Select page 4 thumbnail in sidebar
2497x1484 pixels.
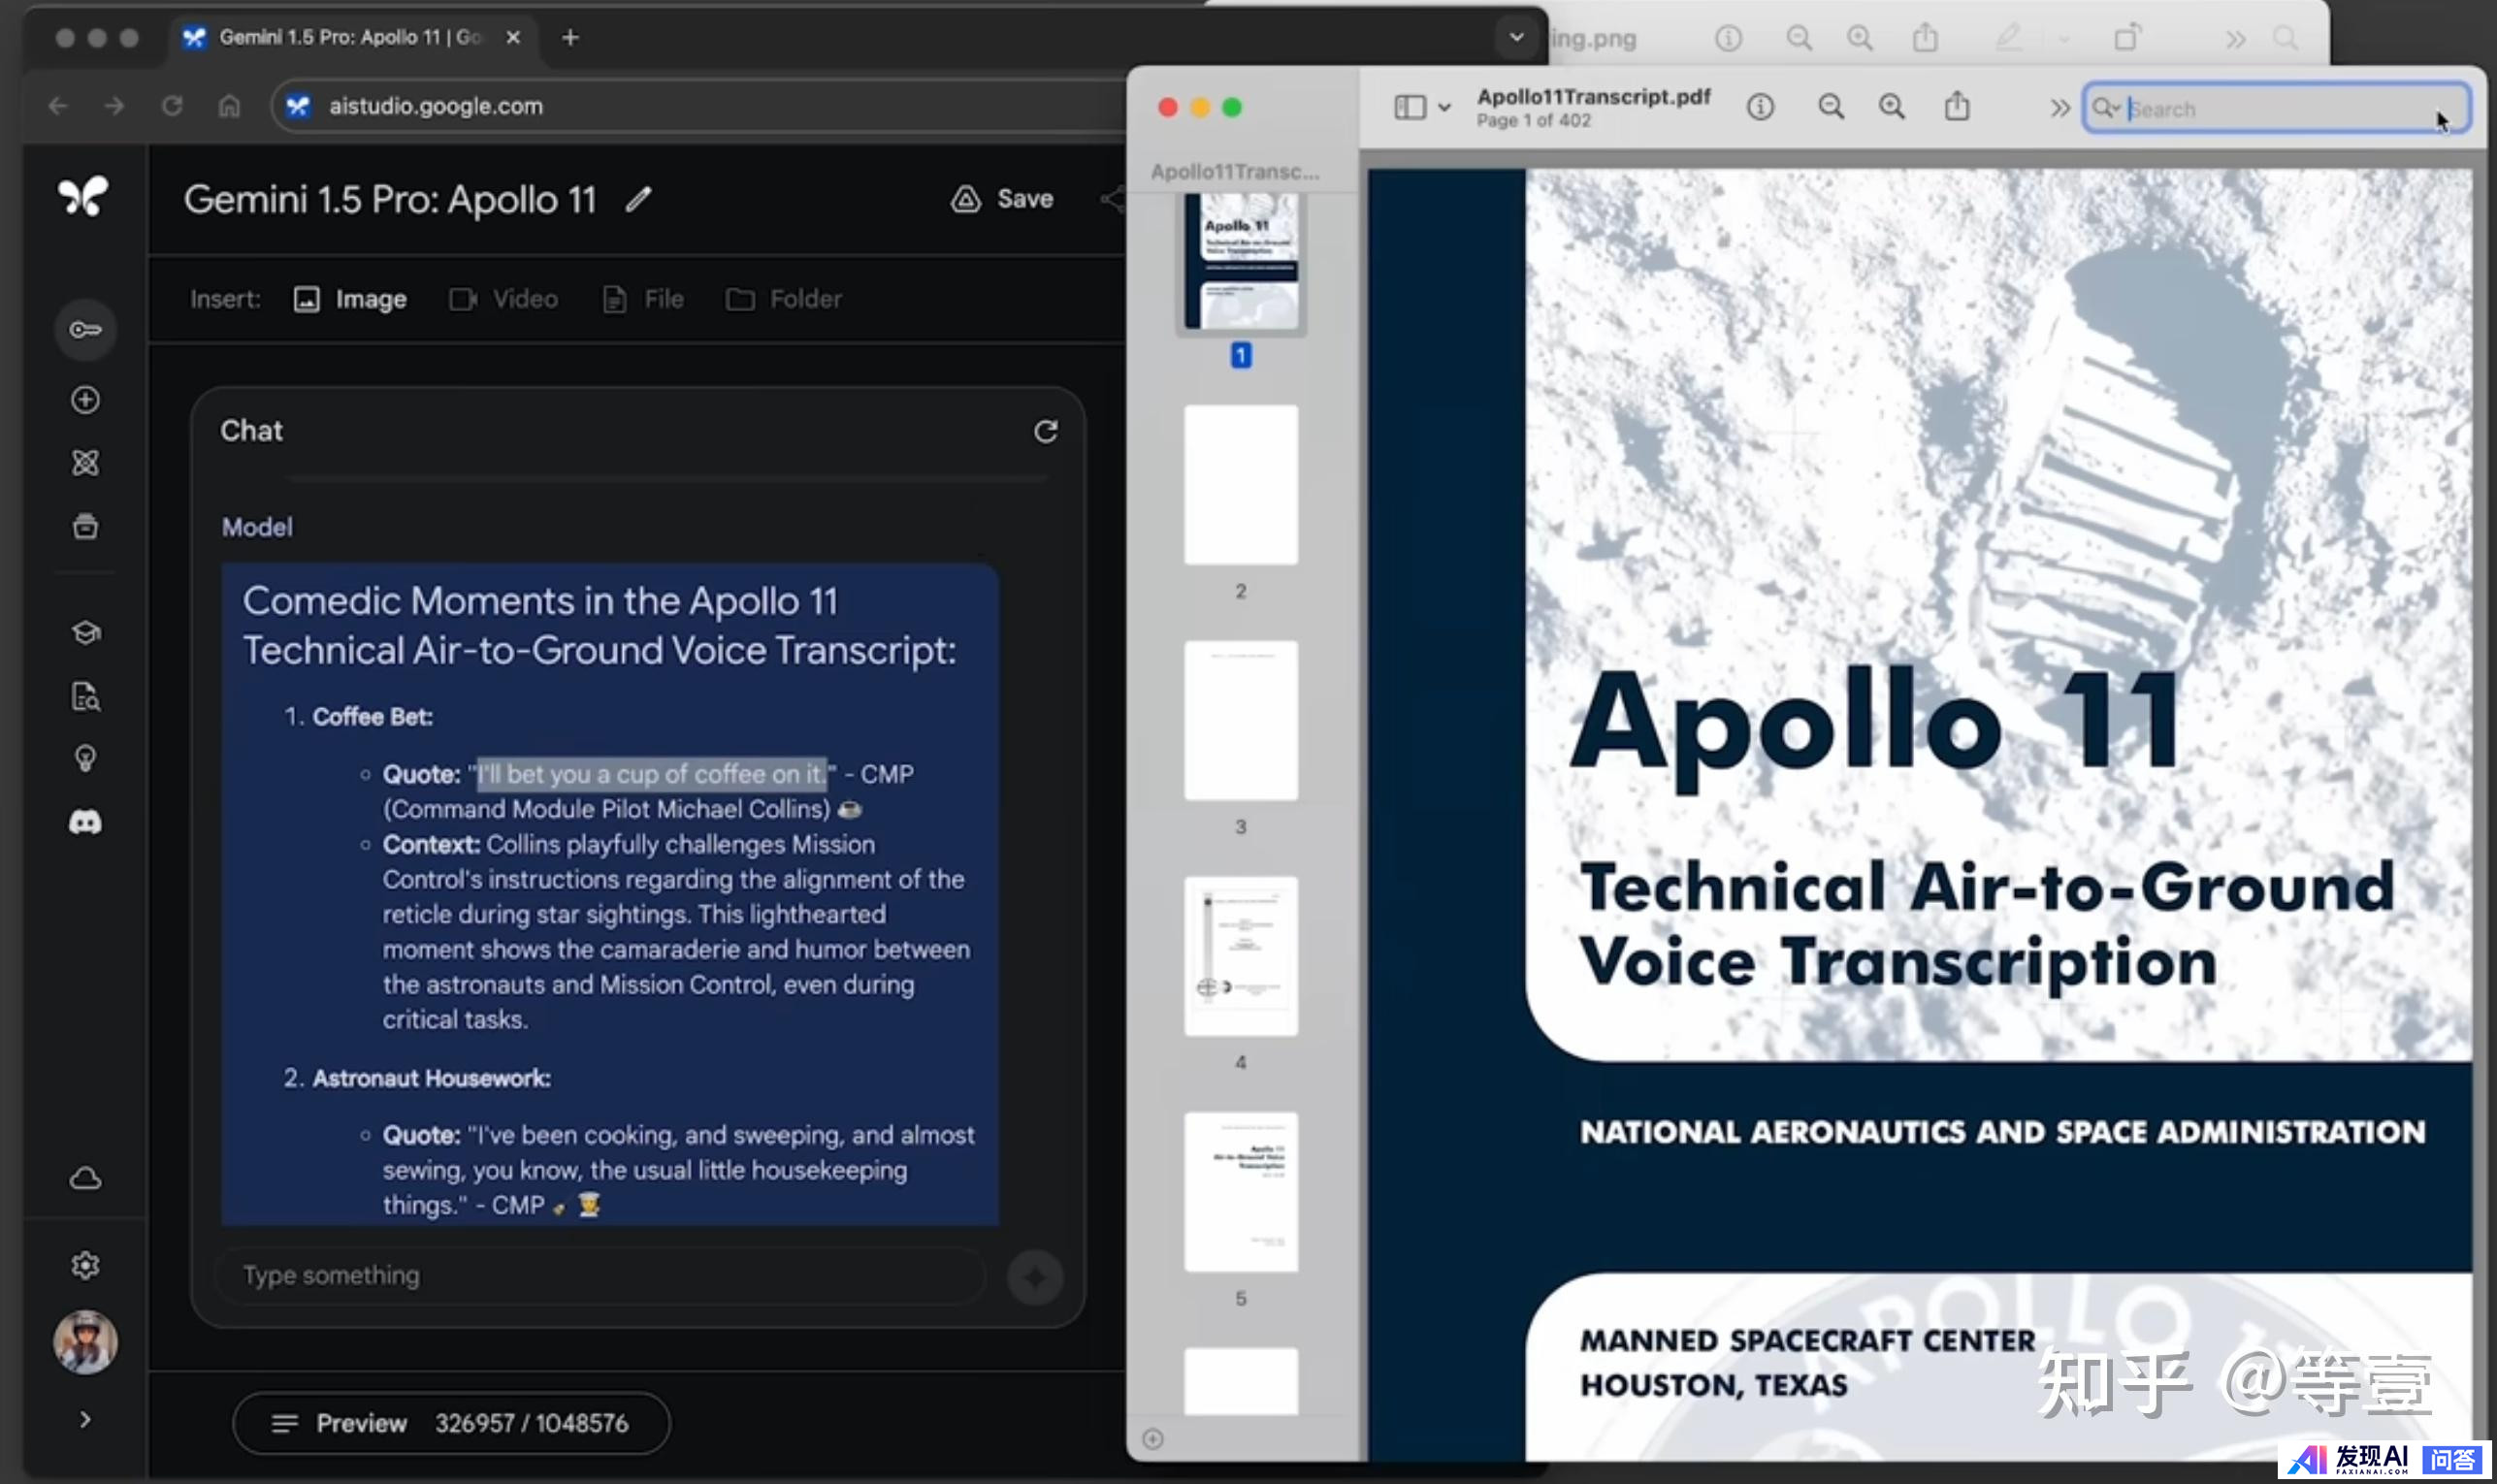click(x=1241, y=956)
